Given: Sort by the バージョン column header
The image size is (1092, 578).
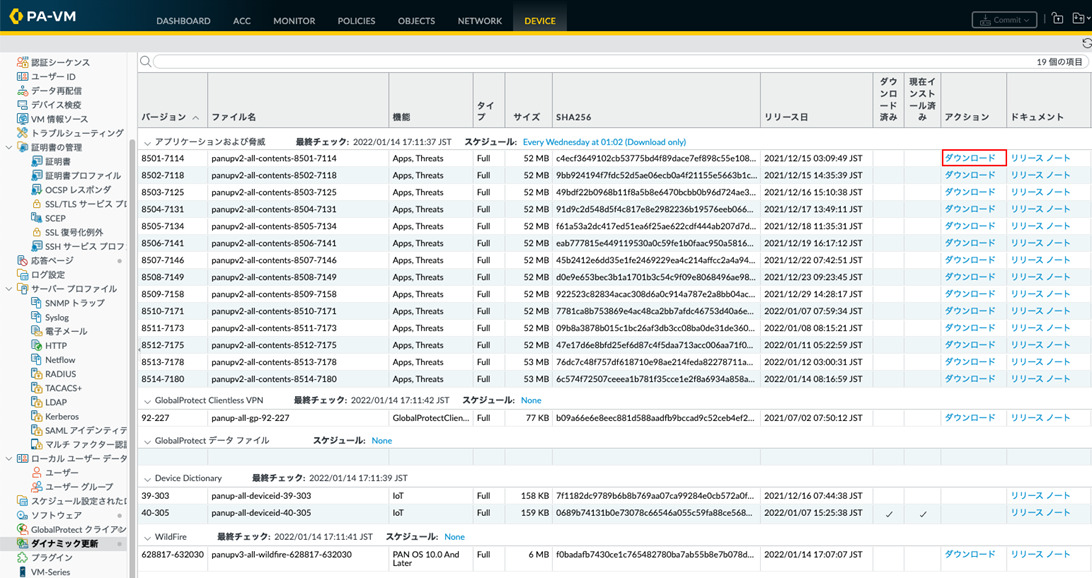Looking at the screenshot, I should click(173, 101).
